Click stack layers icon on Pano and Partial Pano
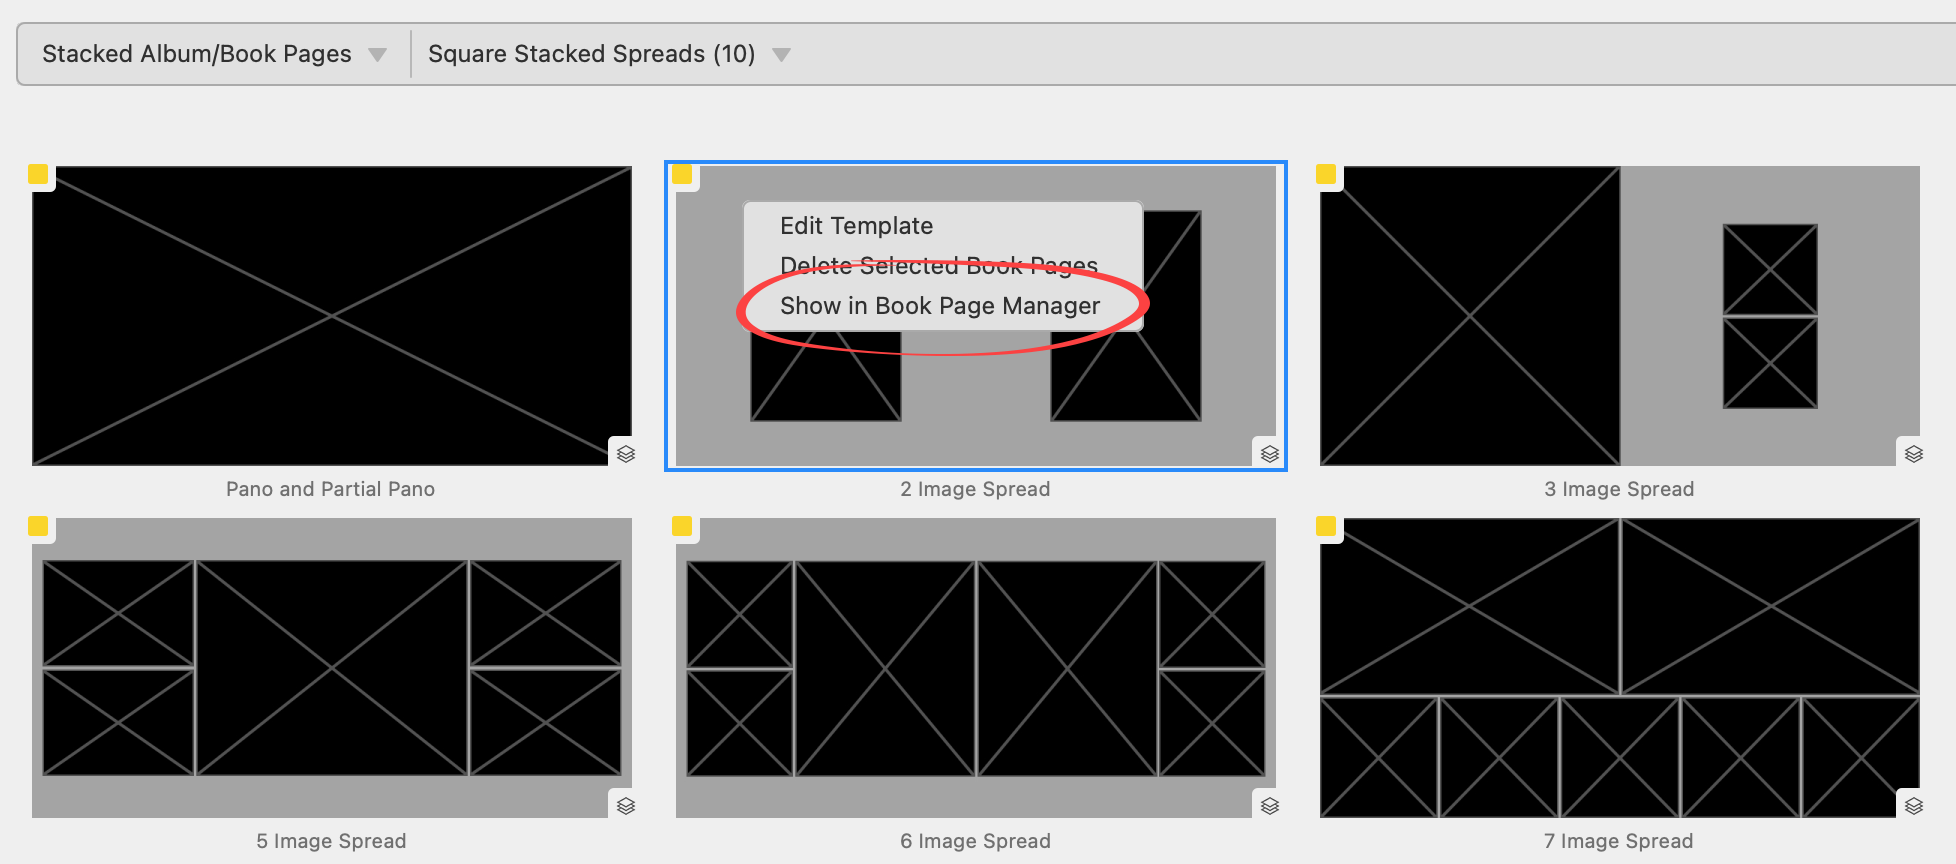 (626, 454)
